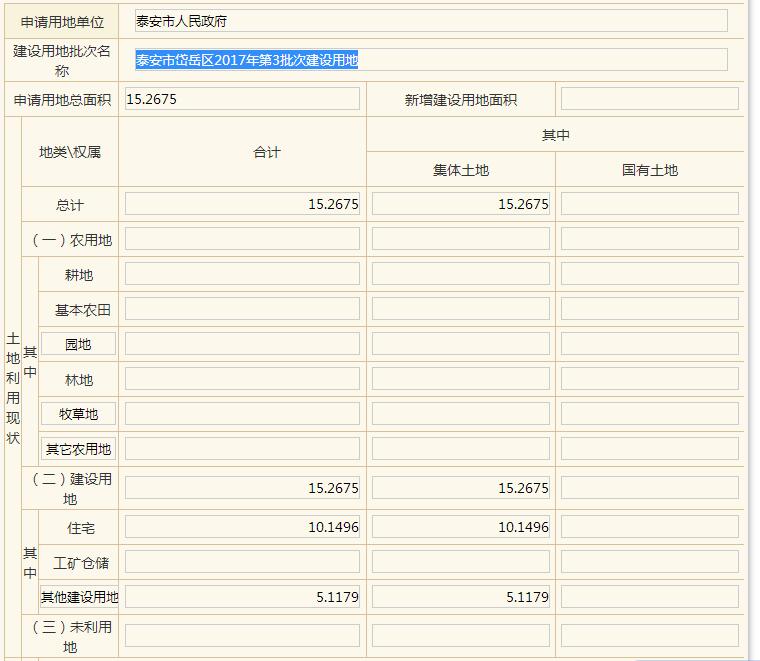Focus the 其他建设用地 集体土地 field showing 5.1179
760x661 pixels.
460,597
